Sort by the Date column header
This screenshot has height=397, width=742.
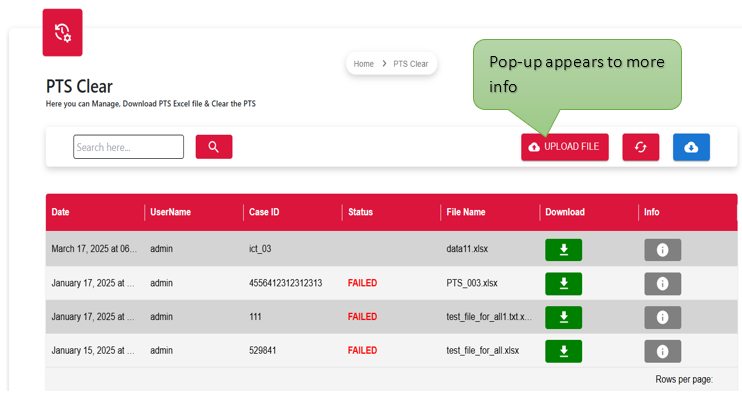click(x=60, y=212)
